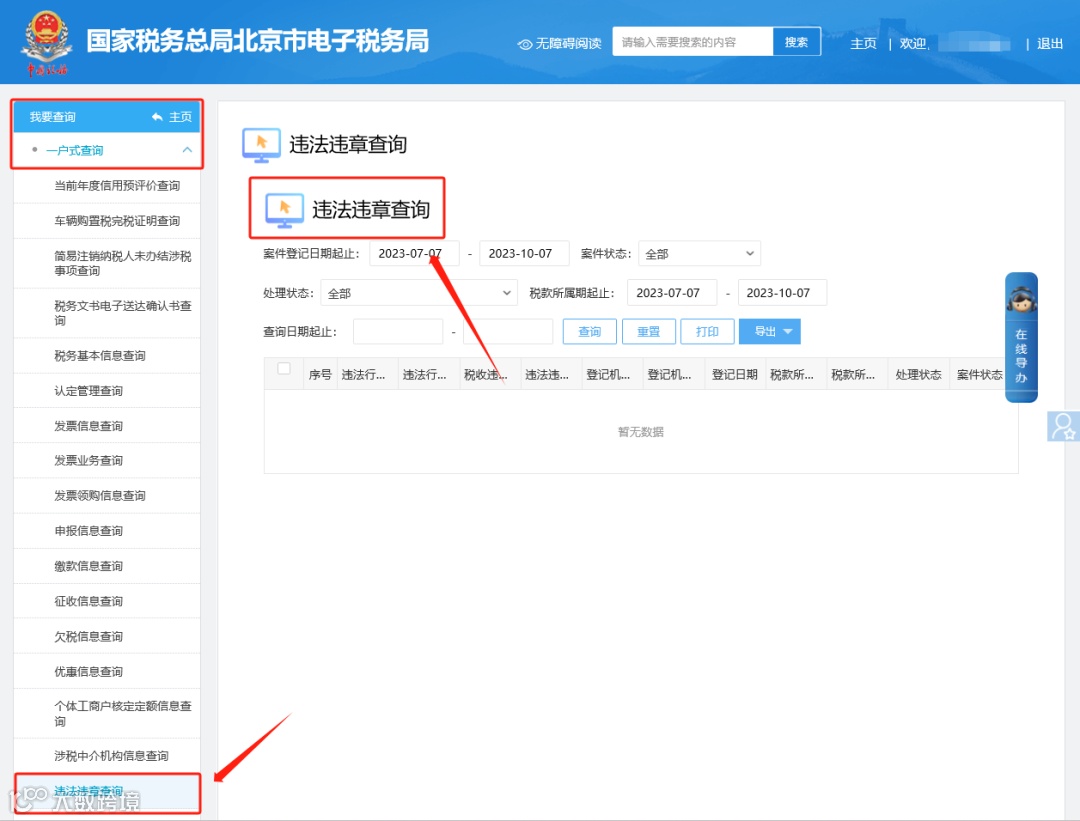
Task: Open the 在线导办 assistant widget
Action: point(1021,337)
